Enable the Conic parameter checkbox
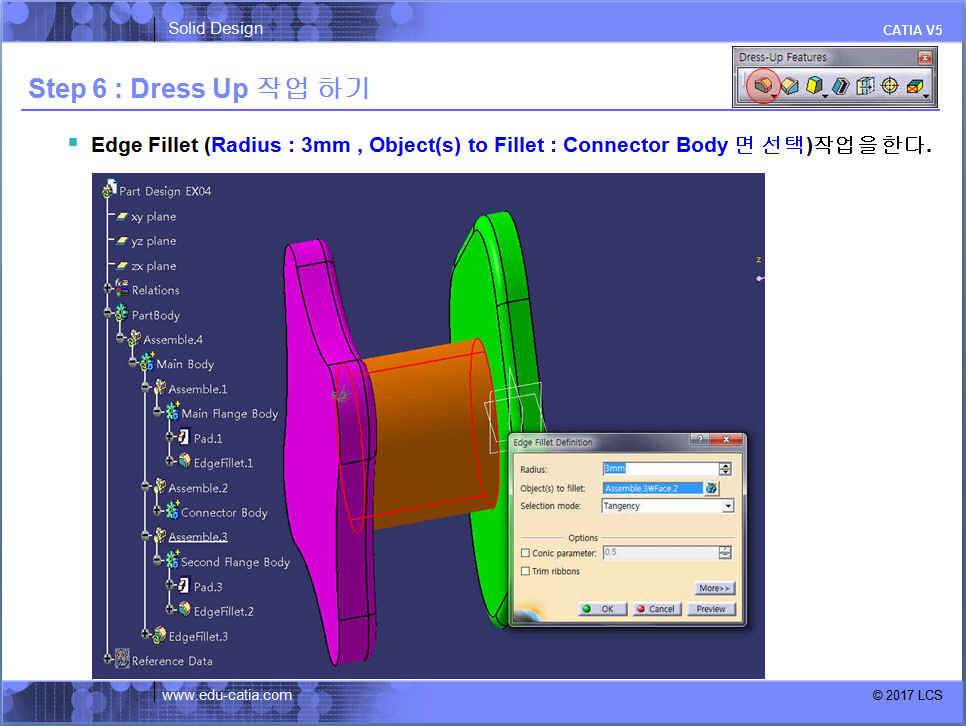Screen dimensions: 966x726 [x=526, y=553]
